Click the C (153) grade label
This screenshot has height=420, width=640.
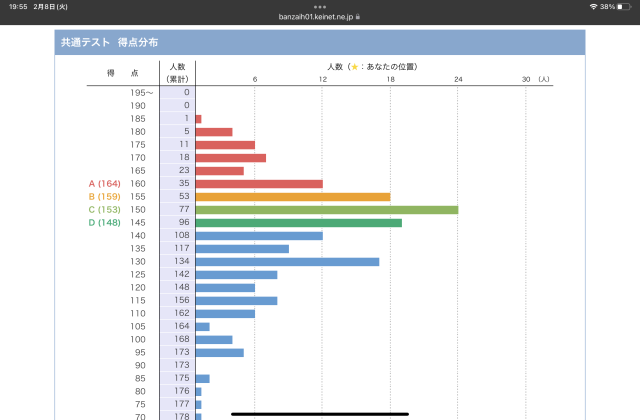104,210
